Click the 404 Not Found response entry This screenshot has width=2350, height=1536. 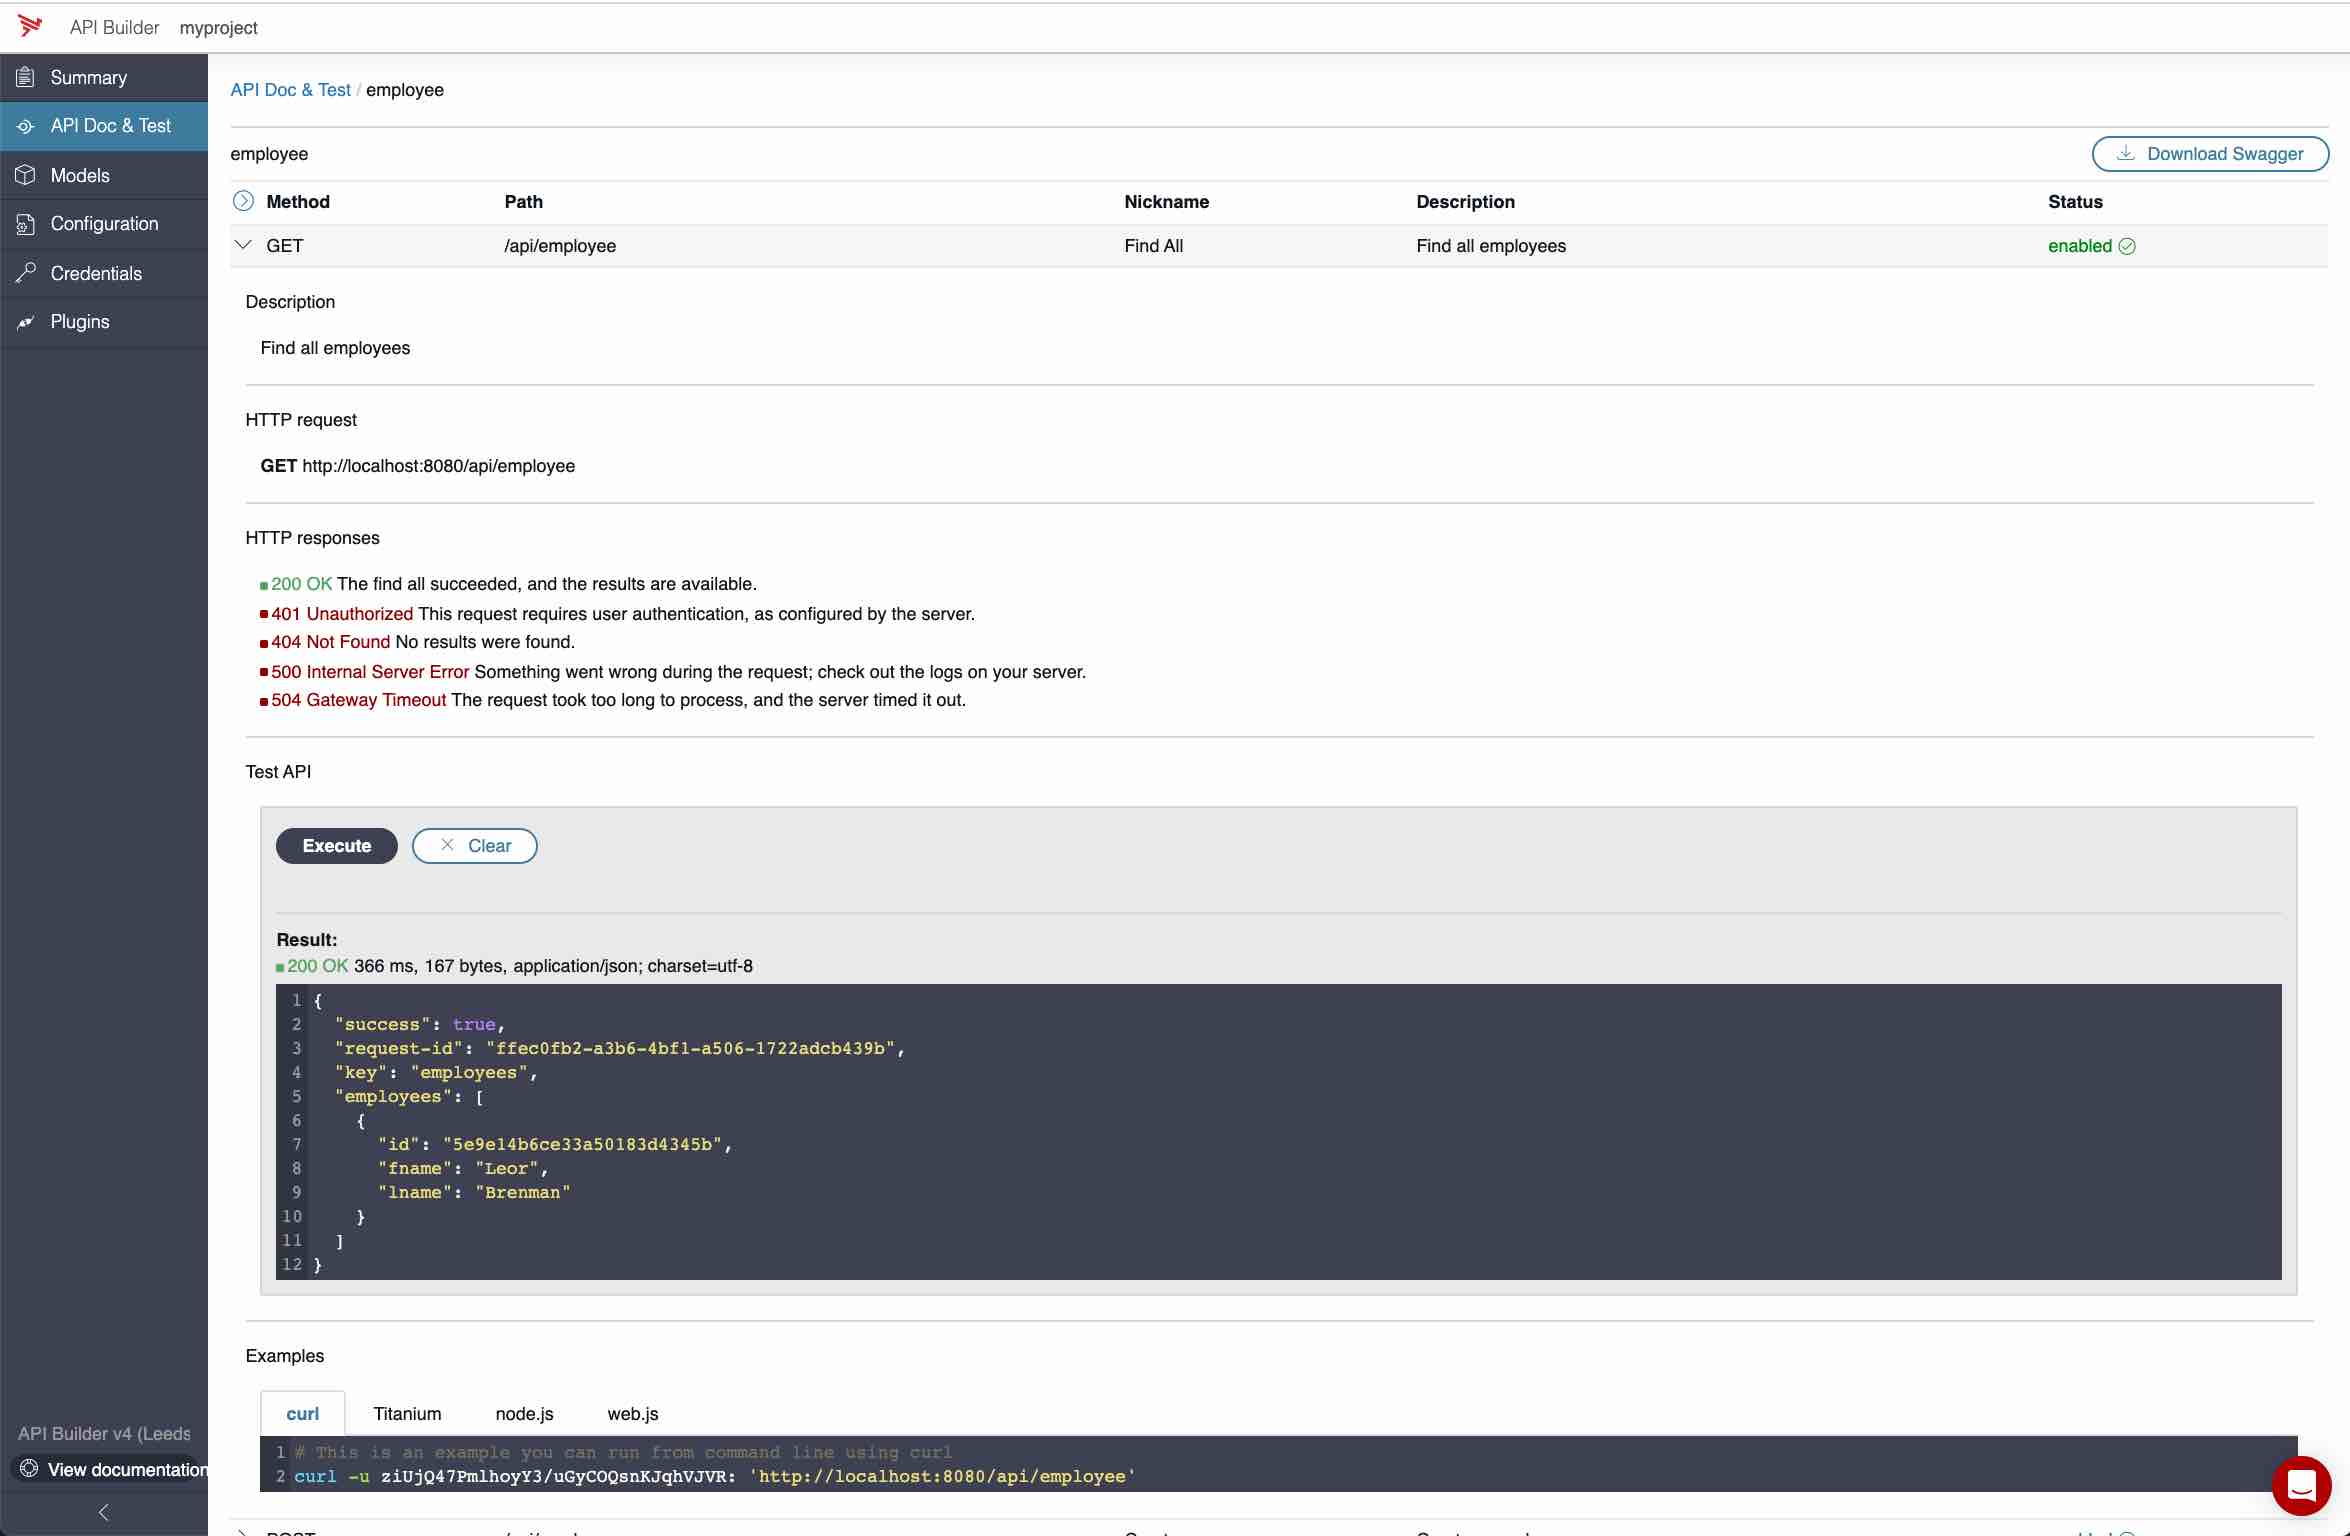pyautogui.click(x=417, y=642)
